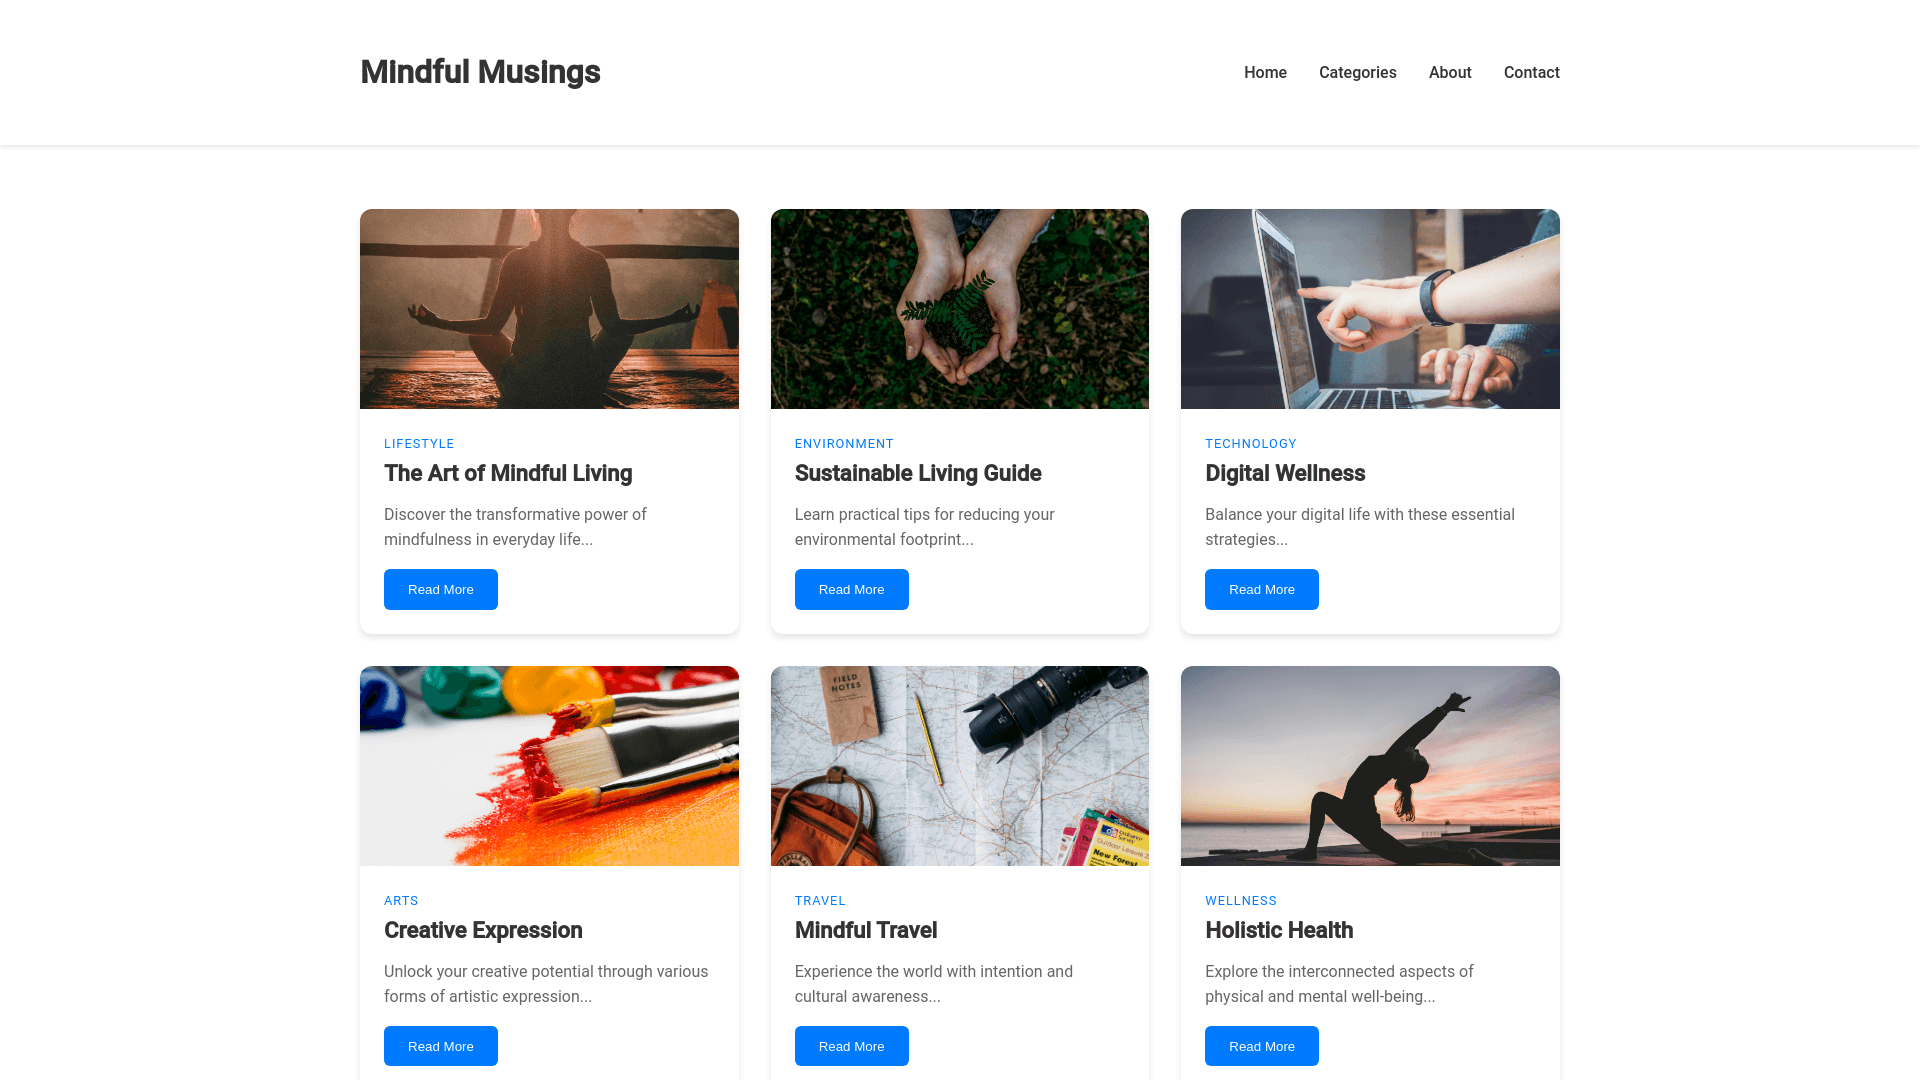
Task: Open the About page link
Action: click(x=1450, y=72)
